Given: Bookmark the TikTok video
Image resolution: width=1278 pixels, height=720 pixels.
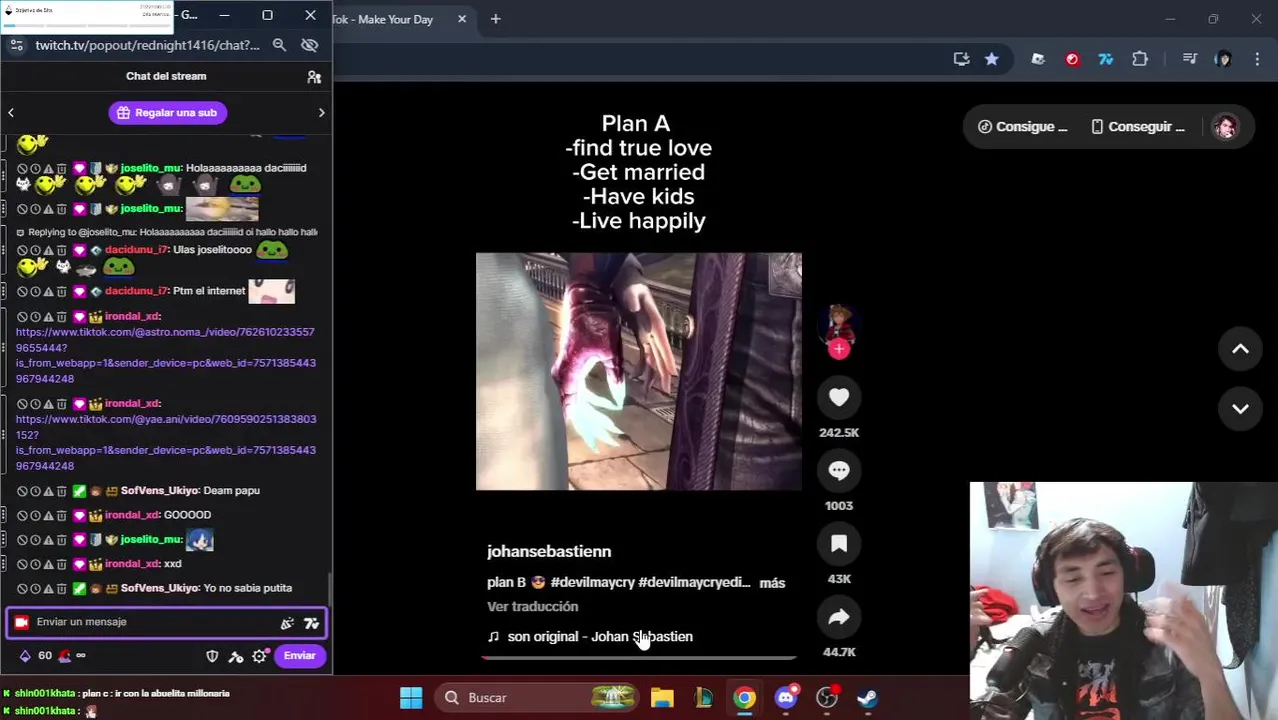Looking at the screenshot, I should pyautogui.click(x=839, y=544).
